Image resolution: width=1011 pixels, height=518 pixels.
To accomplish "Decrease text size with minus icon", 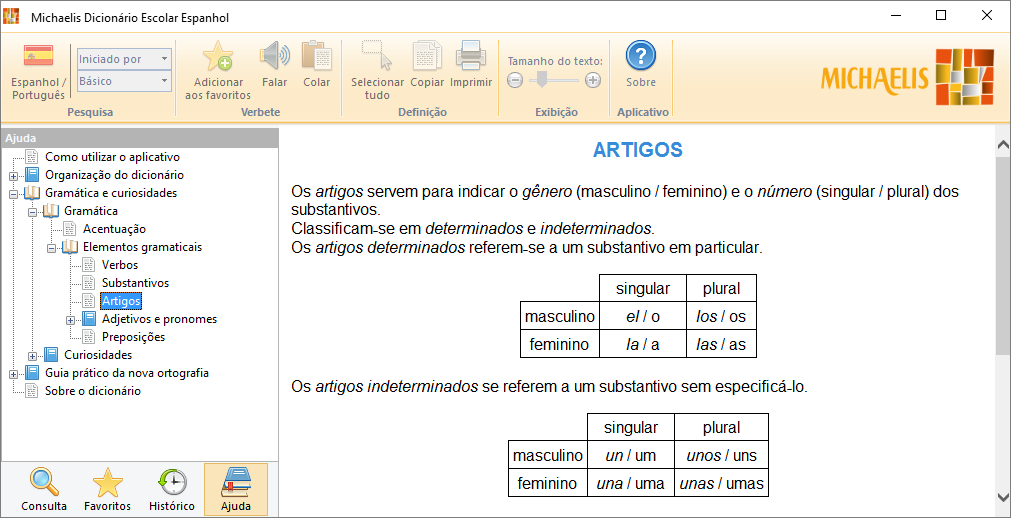I will pos(515,81).
